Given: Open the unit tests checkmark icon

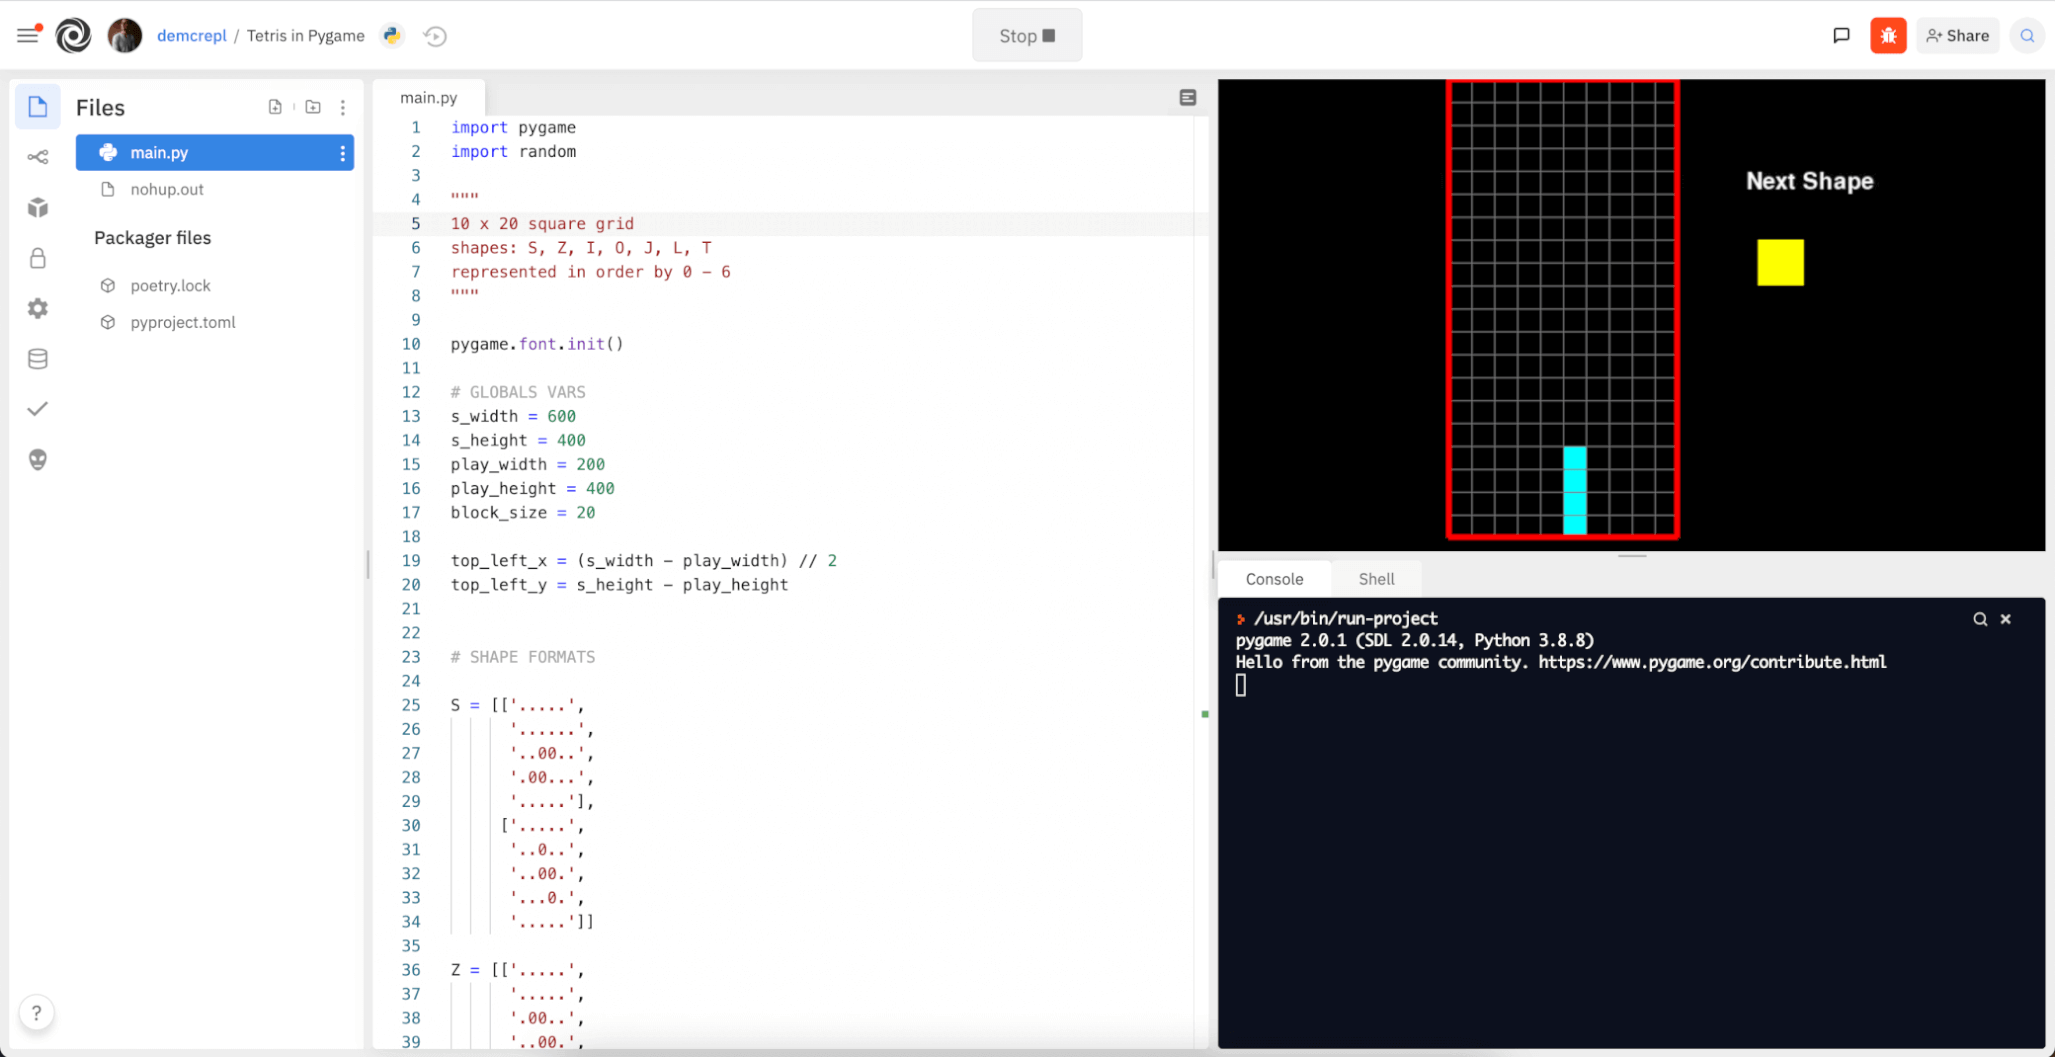Looking at the screenshot, I should click(x=38, y=409).
